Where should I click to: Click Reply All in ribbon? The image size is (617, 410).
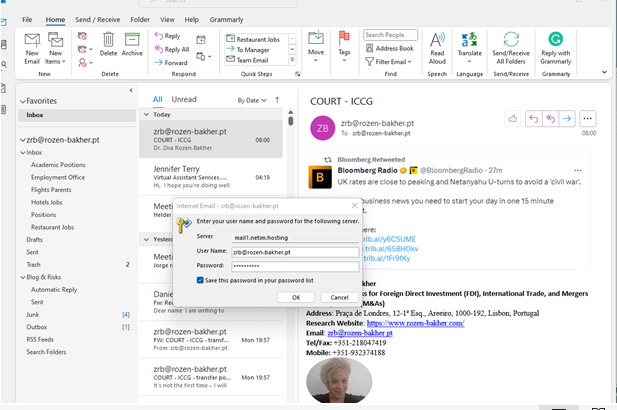(x=172, y=49)
